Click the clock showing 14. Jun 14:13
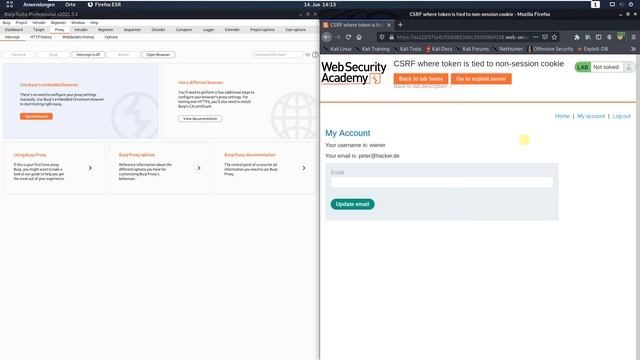Viewport: 640px width, 360px height. 320,4
